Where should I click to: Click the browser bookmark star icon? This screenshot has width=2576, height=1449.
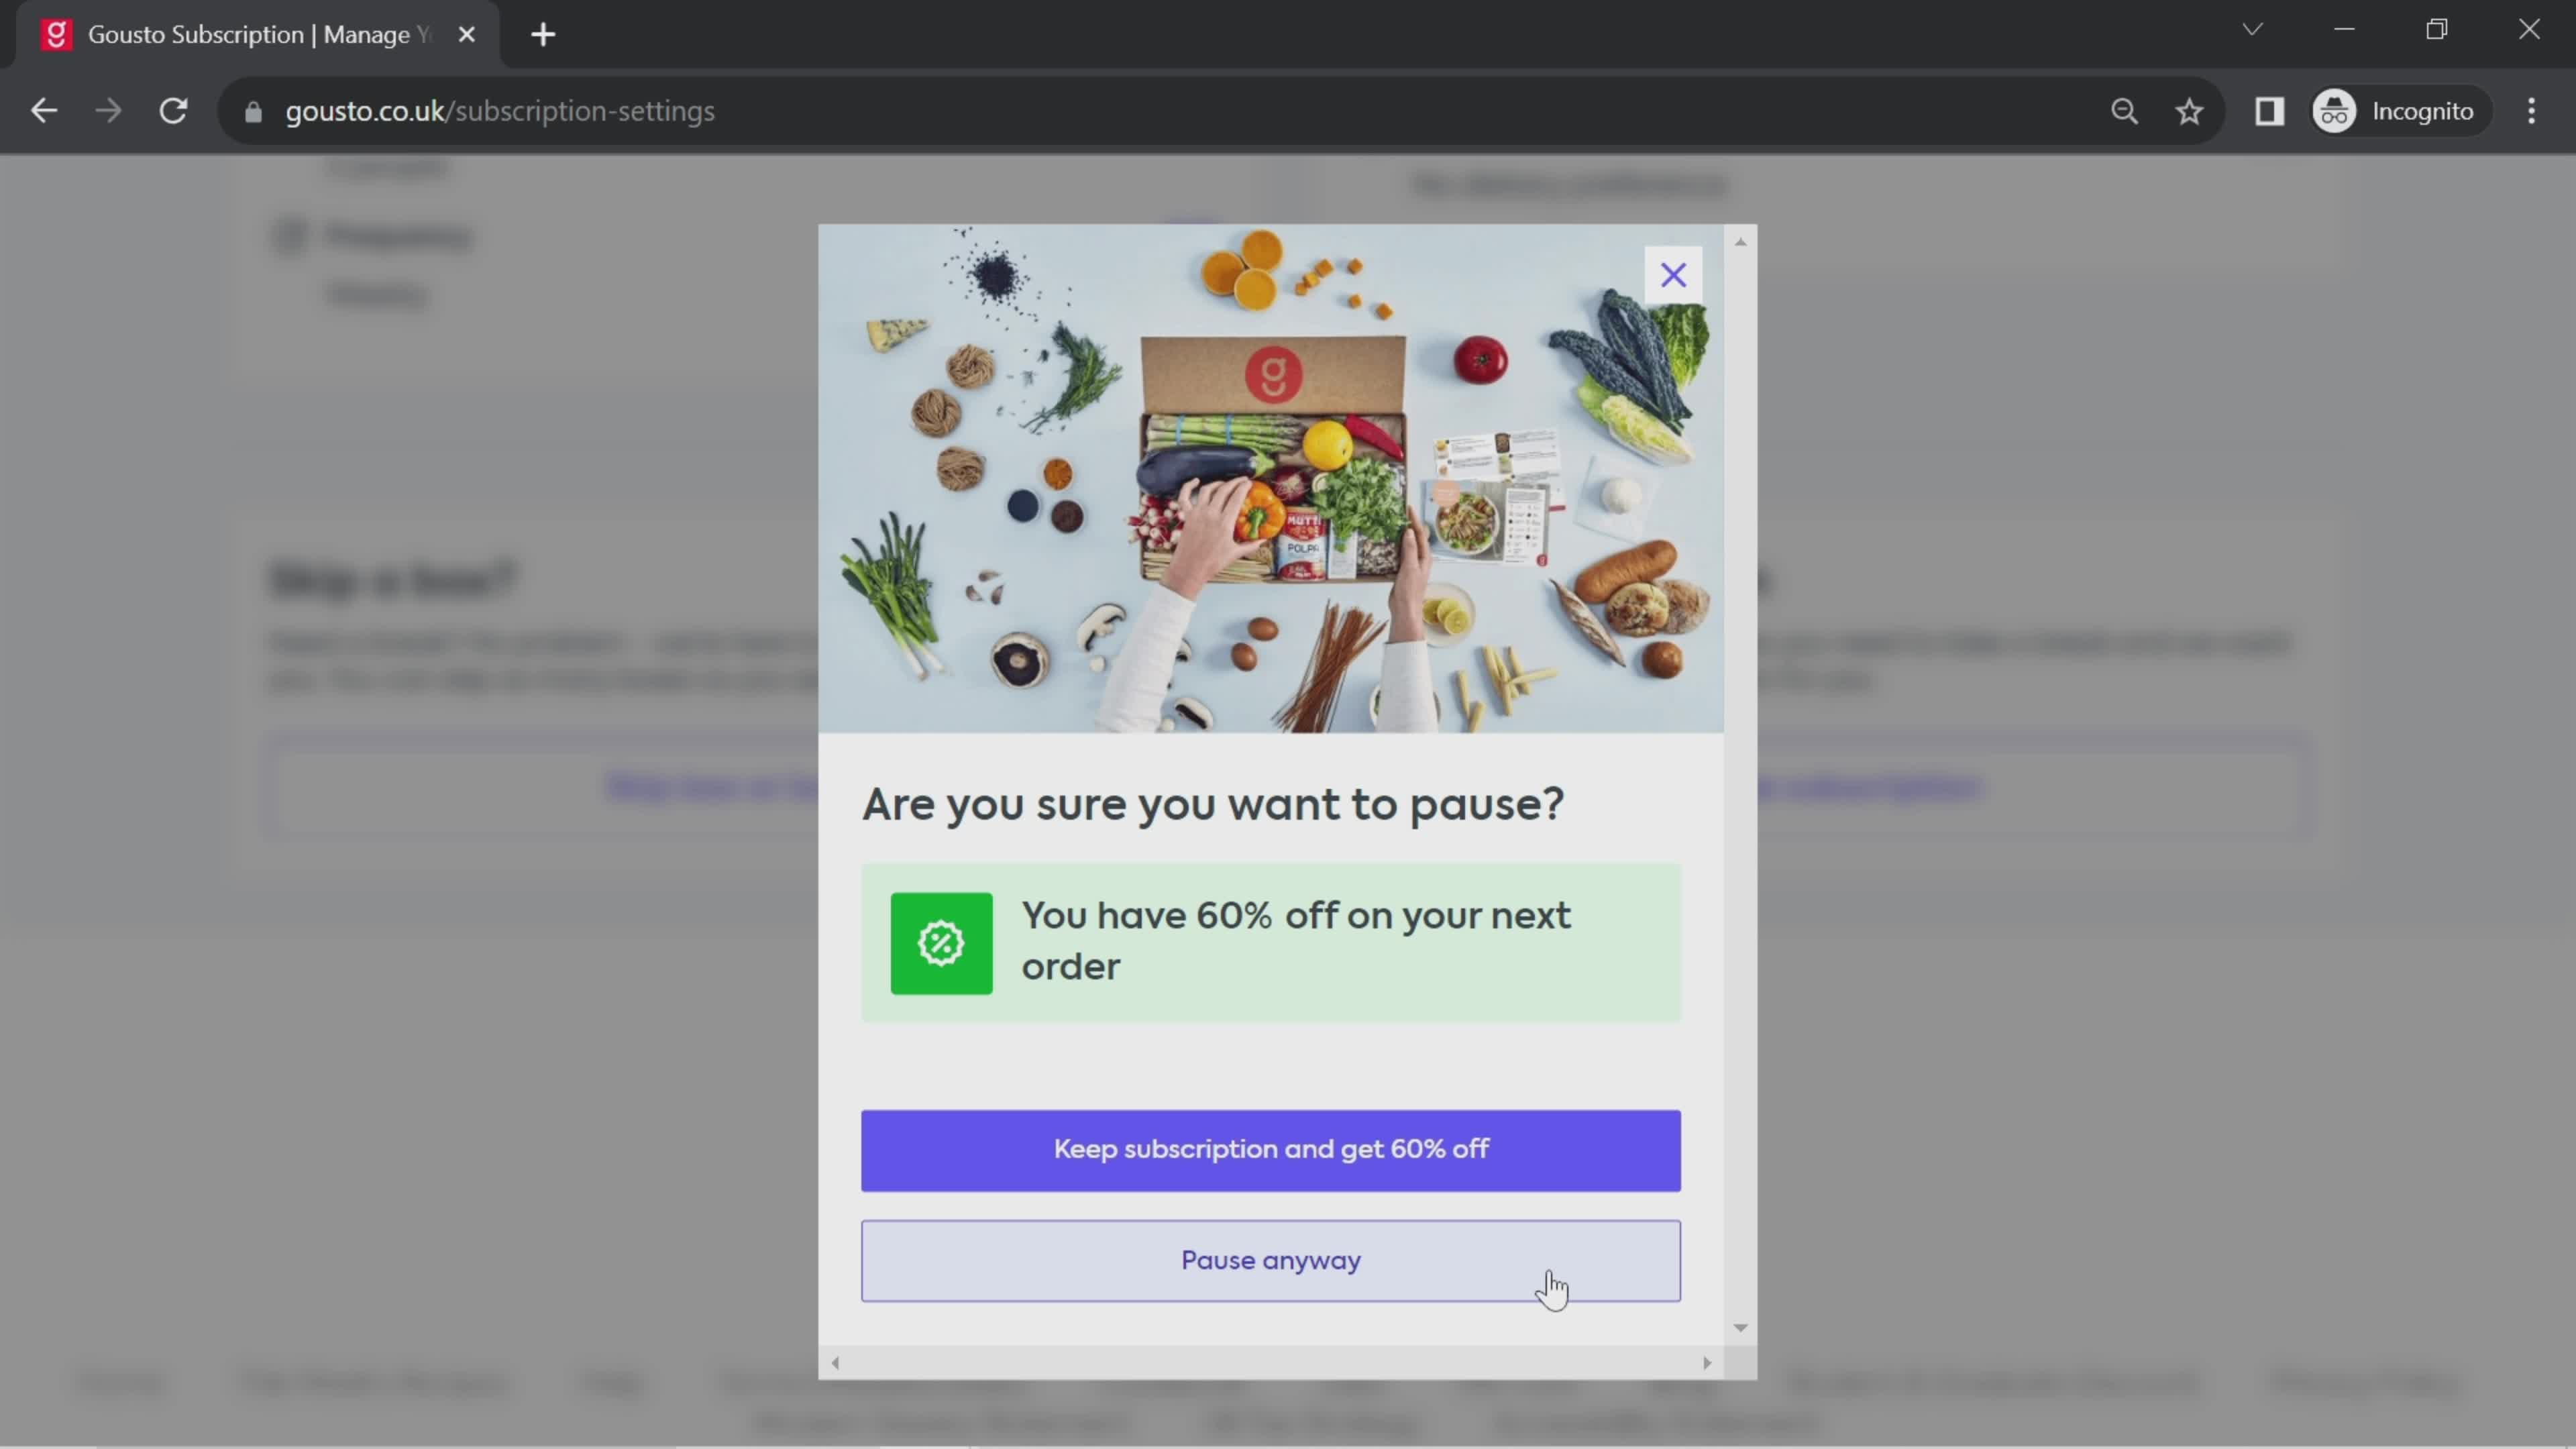point(2190,111)
